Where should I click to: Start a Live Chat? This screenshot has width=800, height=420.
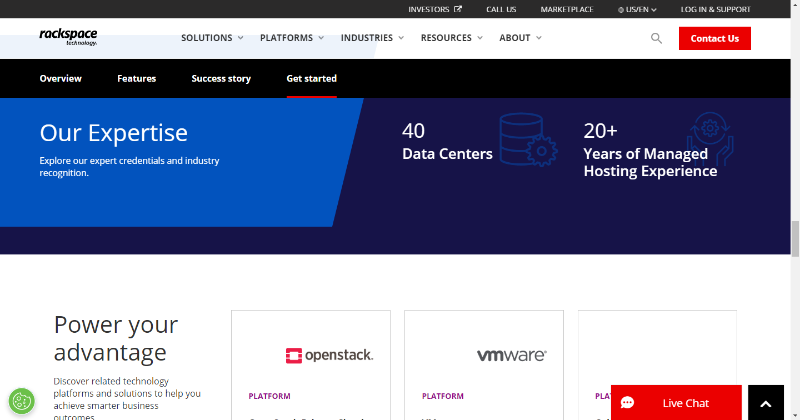676,403
